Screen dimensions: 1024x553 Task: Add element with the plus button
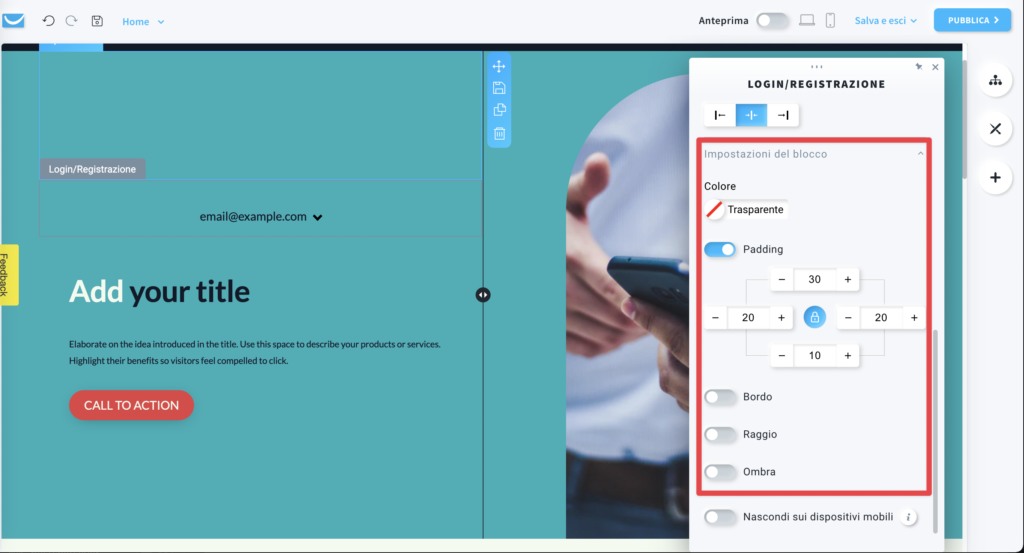click(995, 178)
